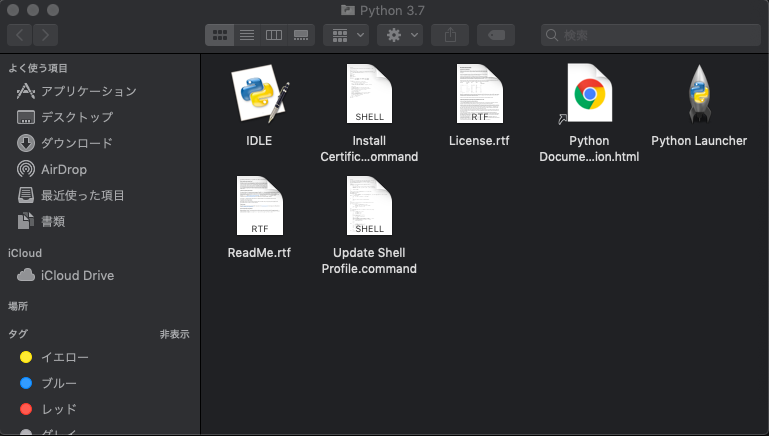Open the IDLE application icon

[260, 94]
